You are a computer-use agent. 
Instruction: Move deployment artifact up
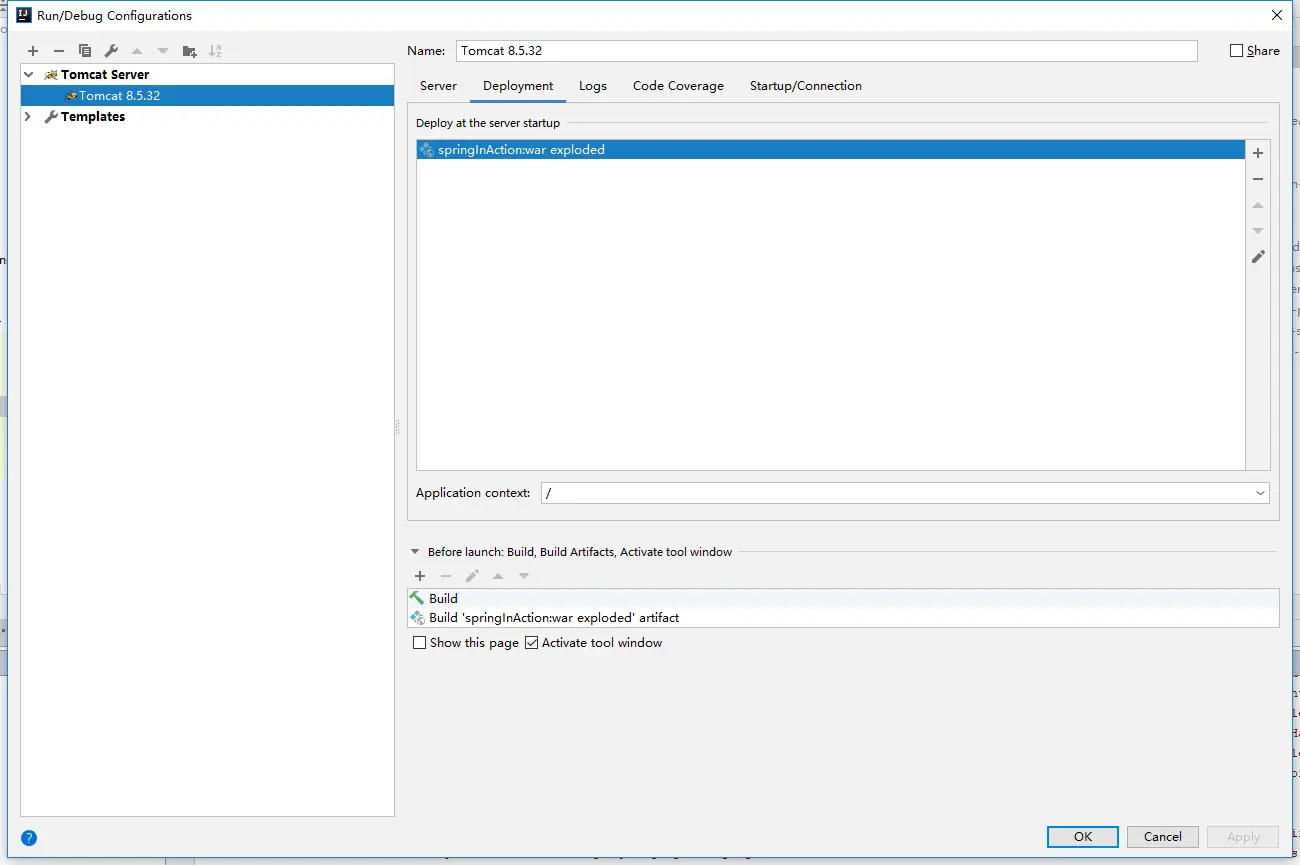(x=1258, y=205)
